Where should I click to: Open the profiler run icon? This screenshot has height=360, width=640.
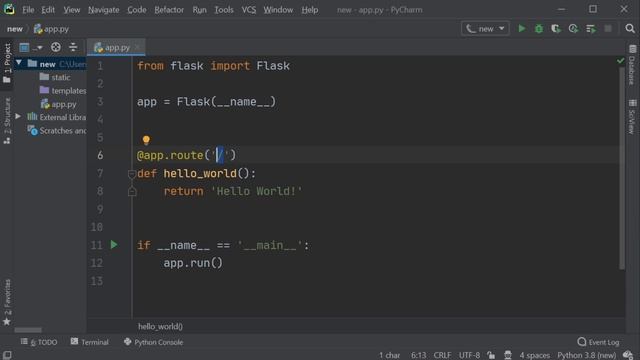573,29
